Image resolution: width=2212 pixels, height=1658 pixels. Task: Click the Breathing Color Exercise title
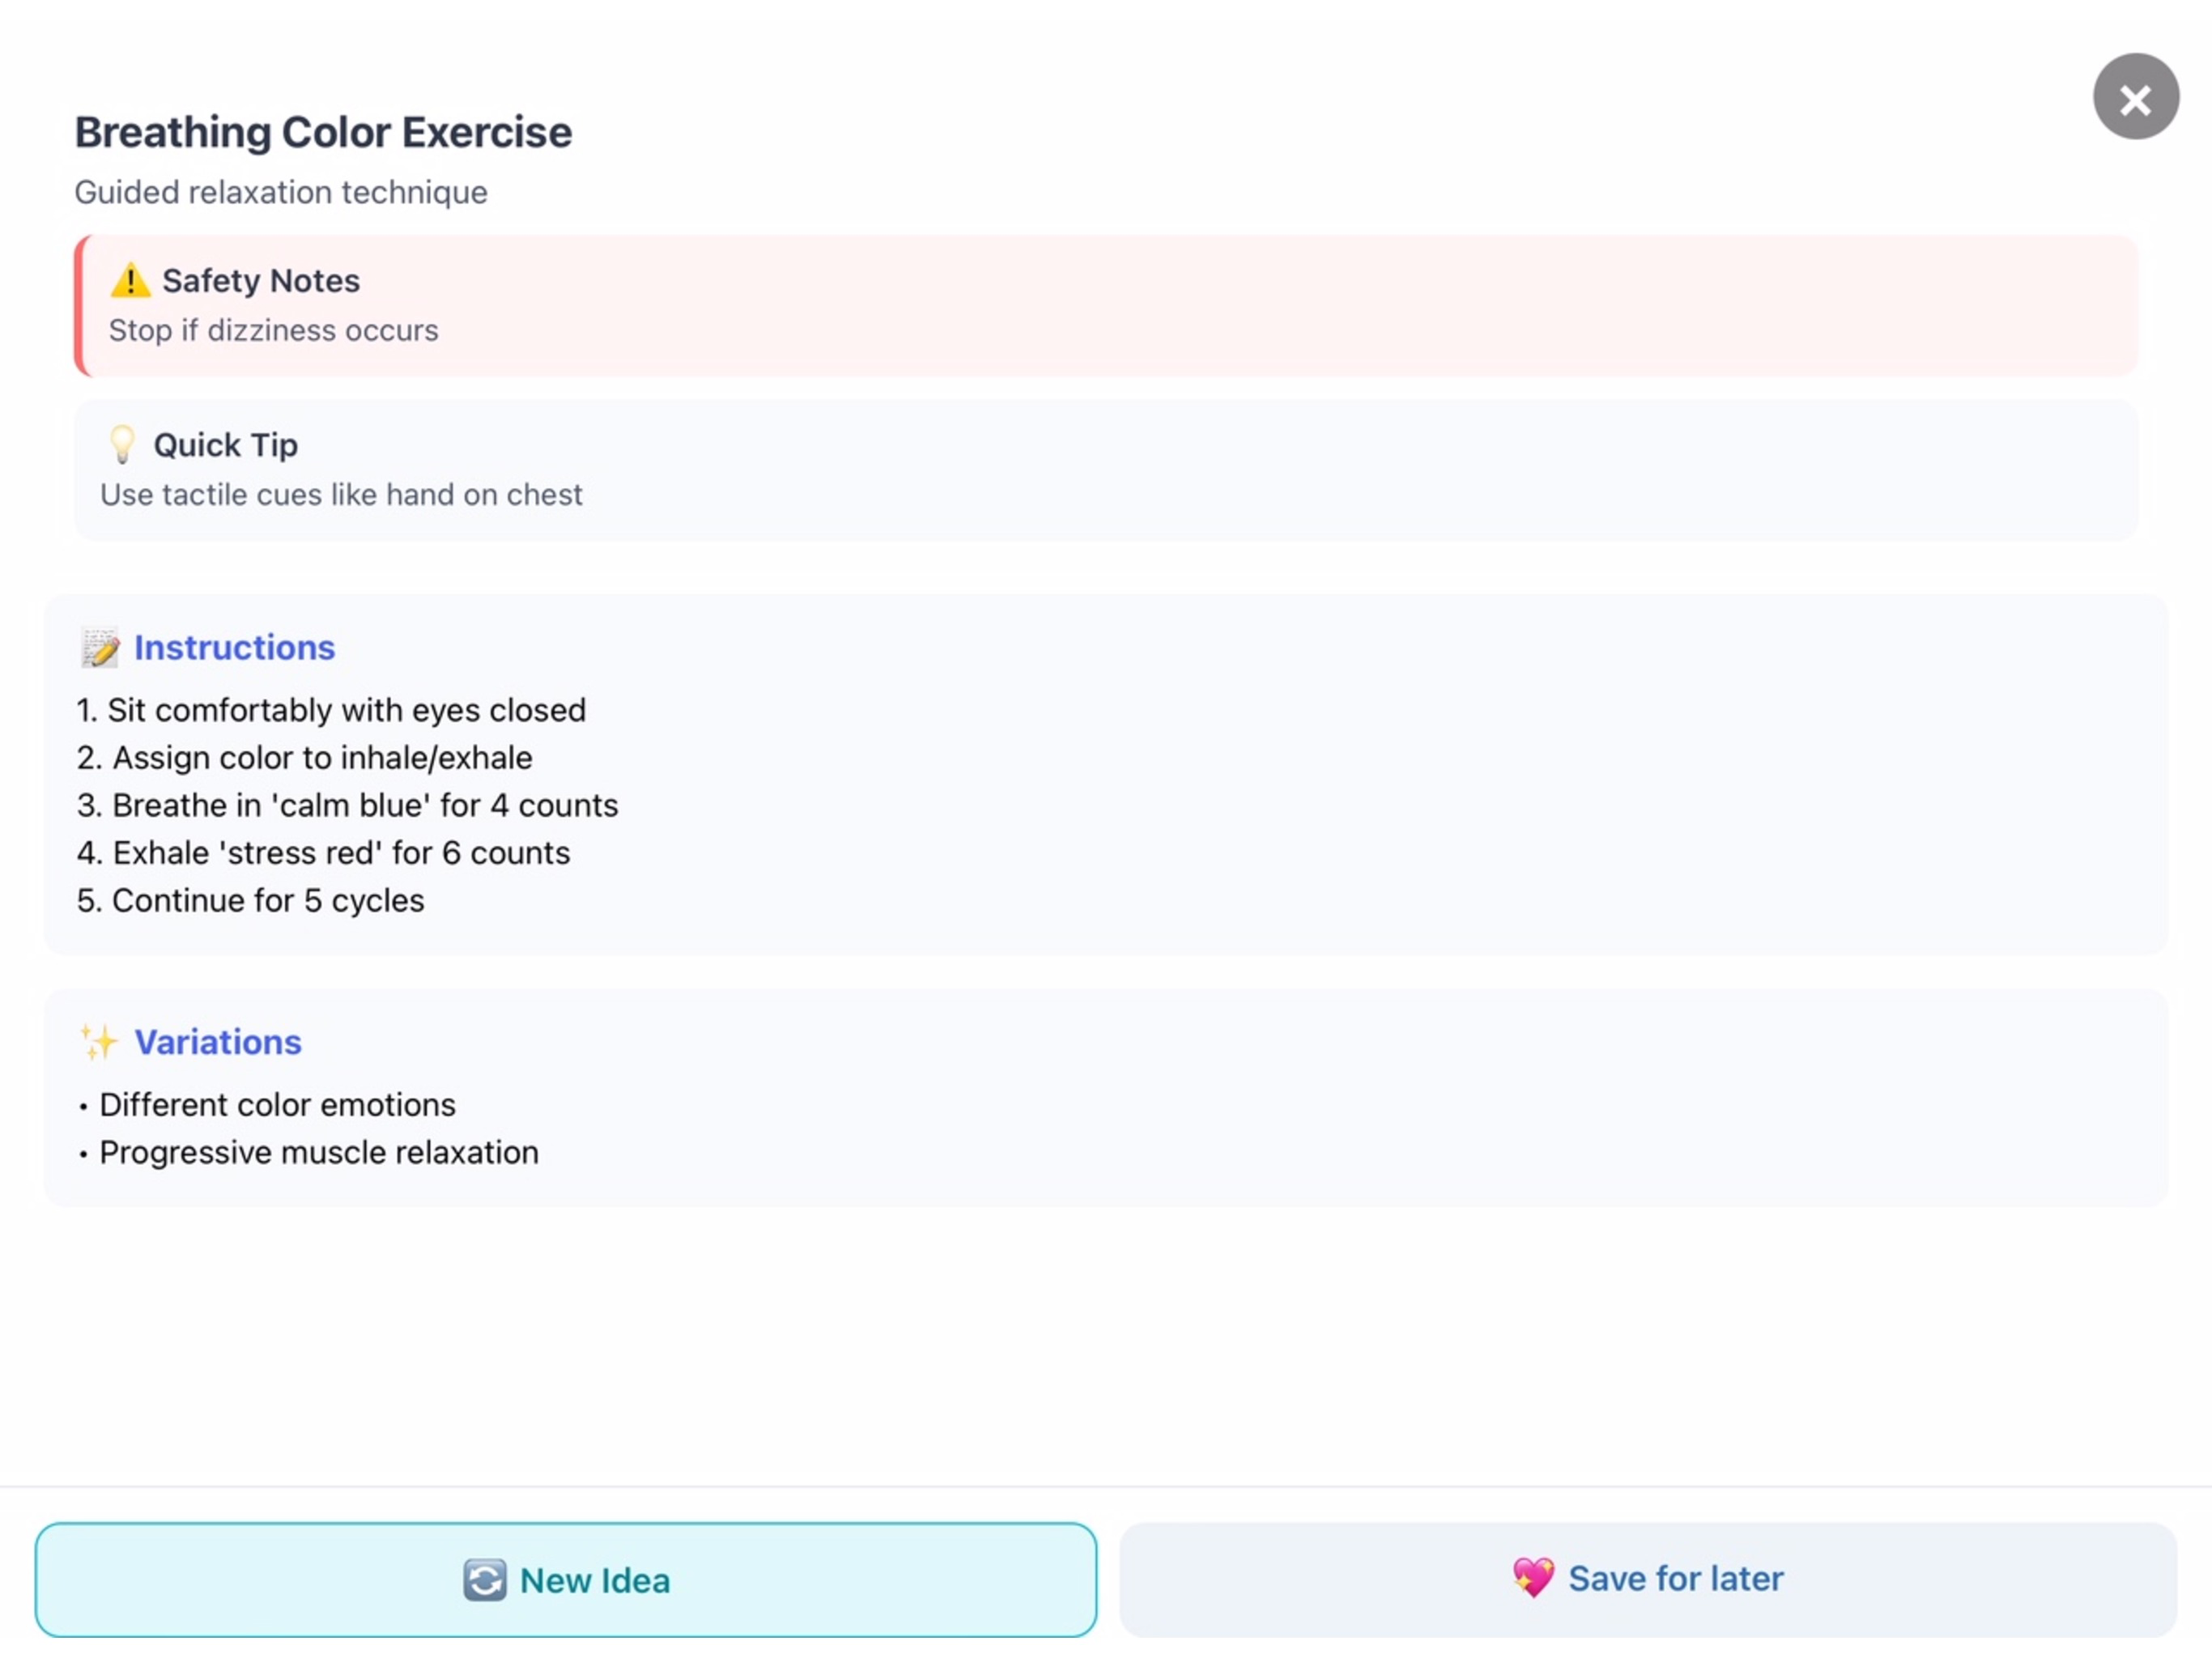tap(323, 132)
